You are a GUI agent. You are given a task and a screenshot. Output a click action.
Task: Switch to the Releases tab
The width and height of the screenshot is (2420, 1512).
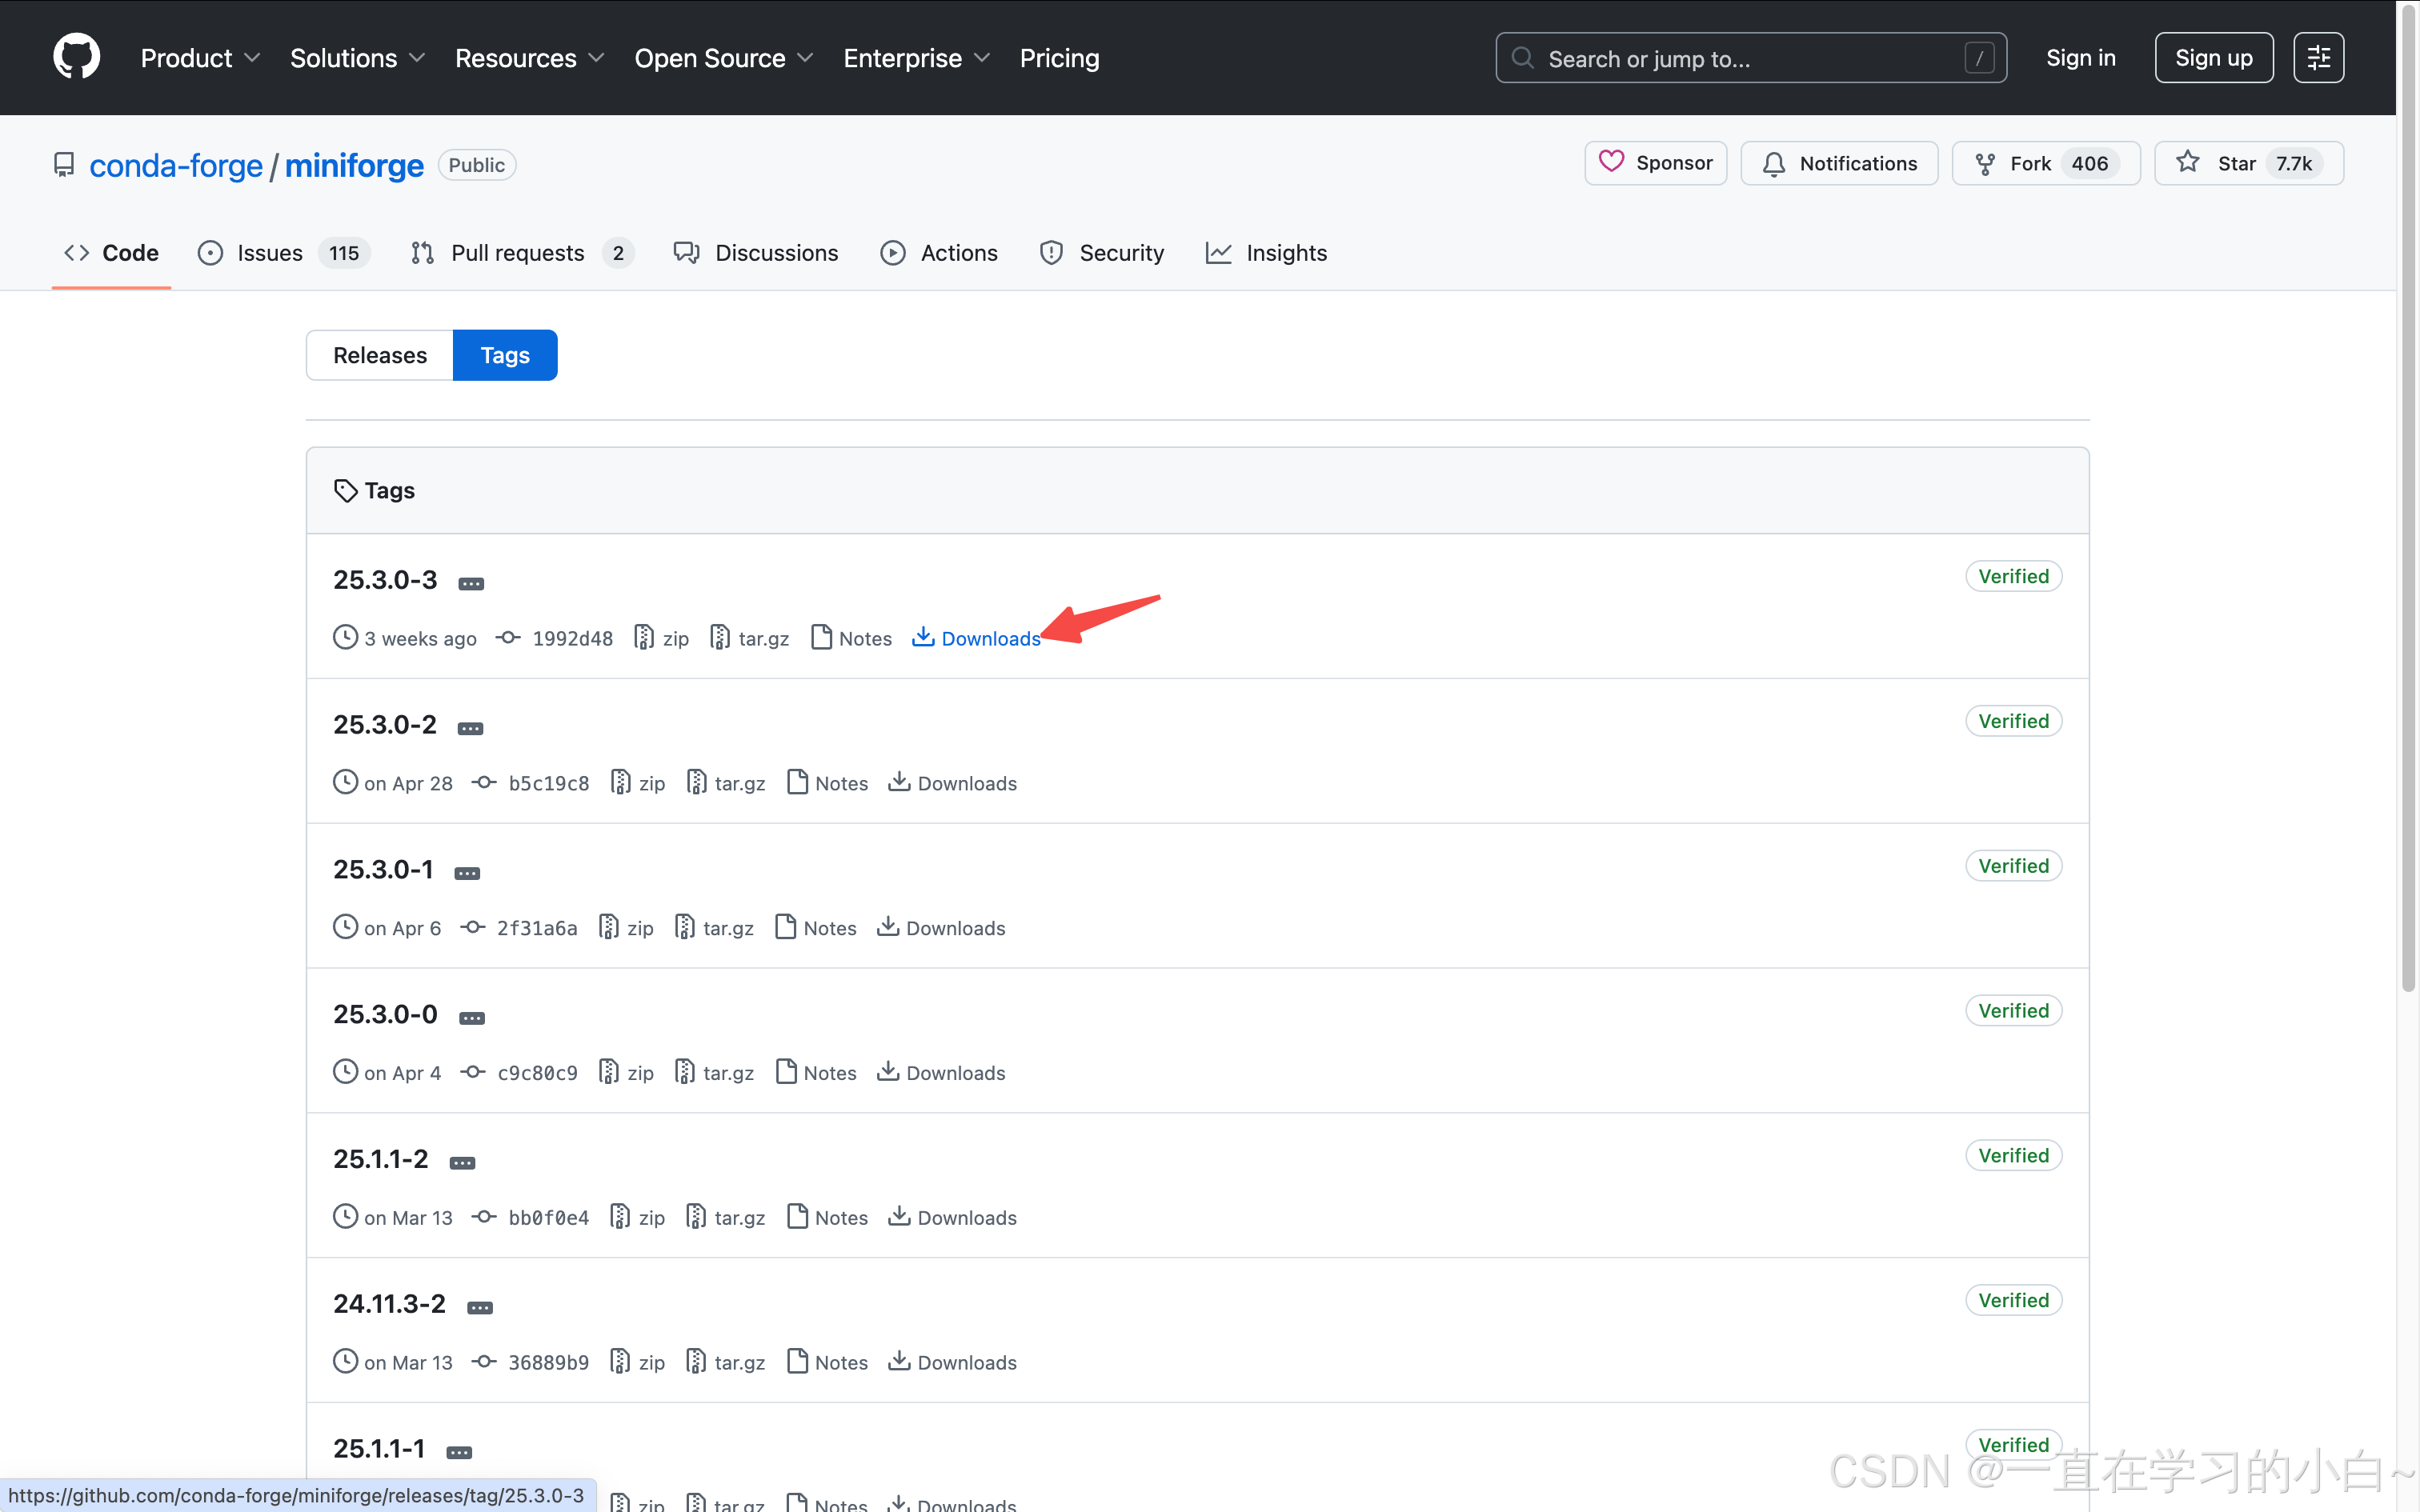[380, 355]
